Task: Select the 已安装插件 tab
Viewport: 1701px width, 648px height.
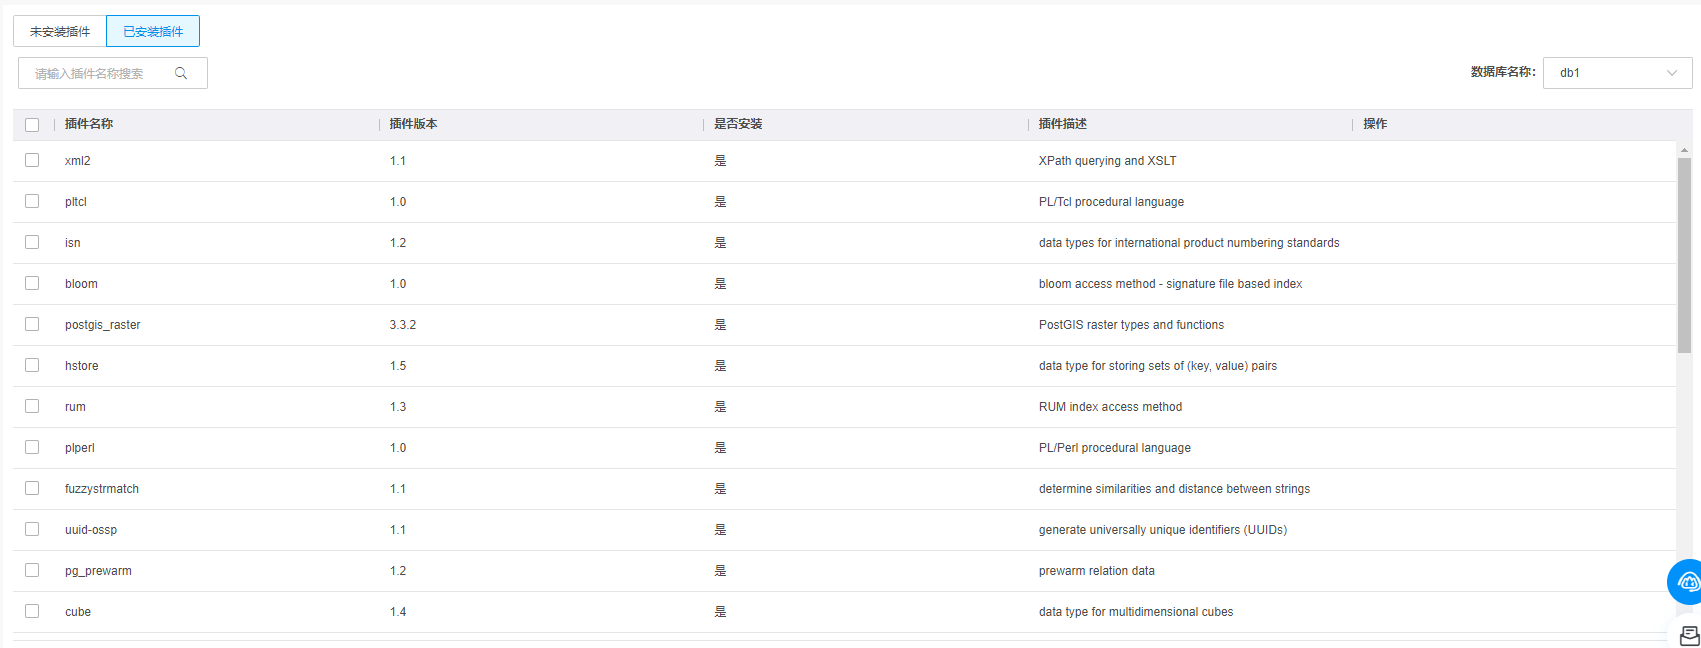Action: coord(153,31)
